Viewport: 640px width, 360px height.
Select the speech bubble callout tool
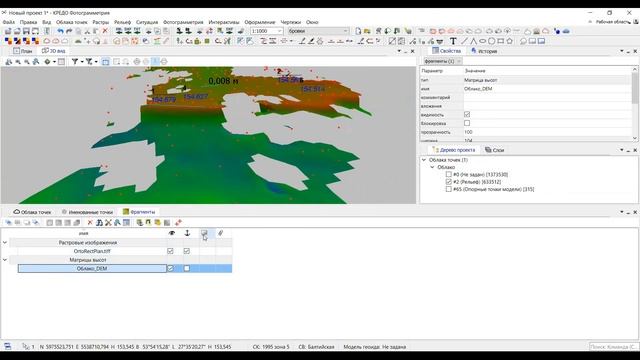click(523, 41)
